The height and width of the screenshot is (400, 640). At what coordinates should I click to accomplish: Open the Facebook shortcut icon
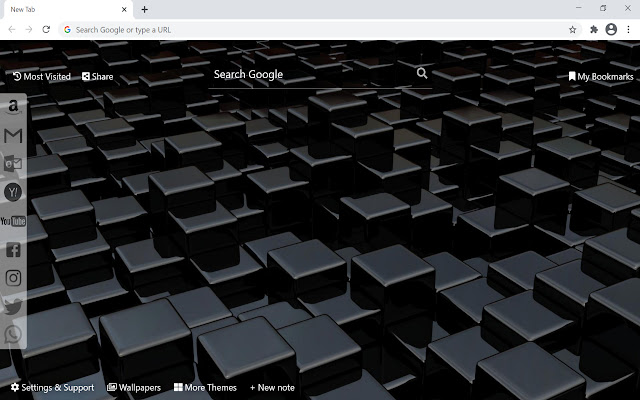(x=13, y=249)
